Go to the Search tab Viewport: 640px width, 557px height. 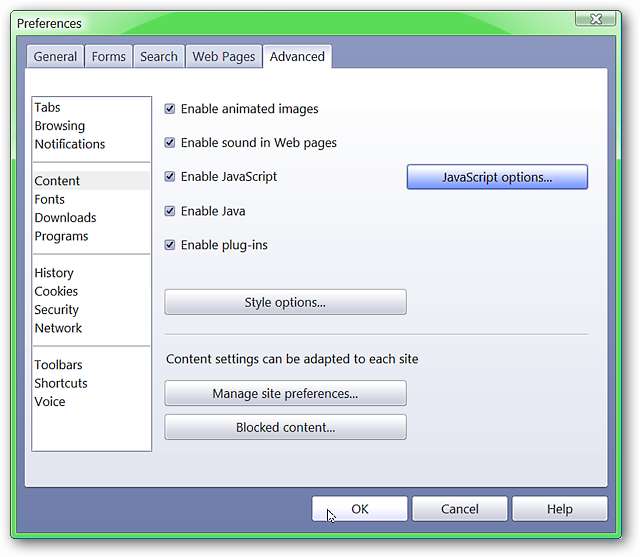tap(158, 57)
